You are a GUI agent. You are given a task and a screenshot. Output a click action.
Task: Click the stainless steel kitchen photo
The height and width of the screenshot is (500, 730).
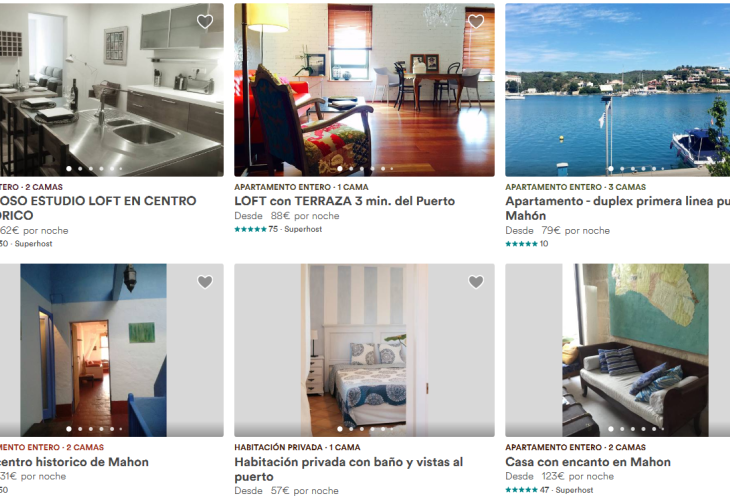[112, 90]
